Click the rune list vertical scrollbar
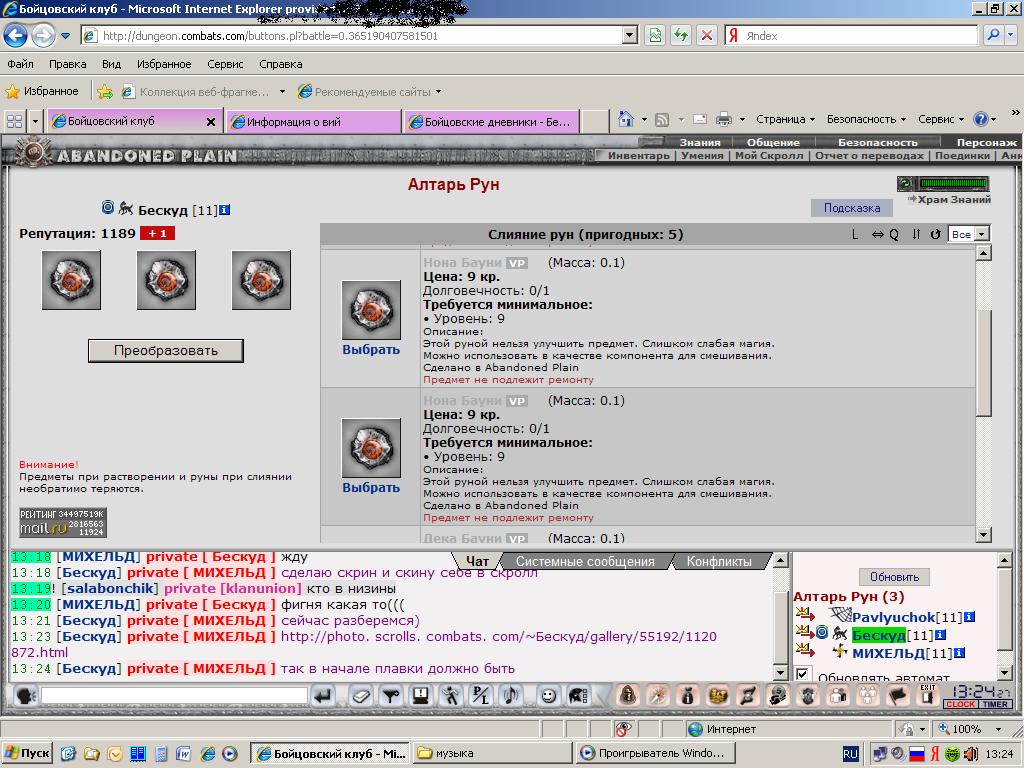Image resolution: width=1024 pixels, height=768 pixels. 984,394
